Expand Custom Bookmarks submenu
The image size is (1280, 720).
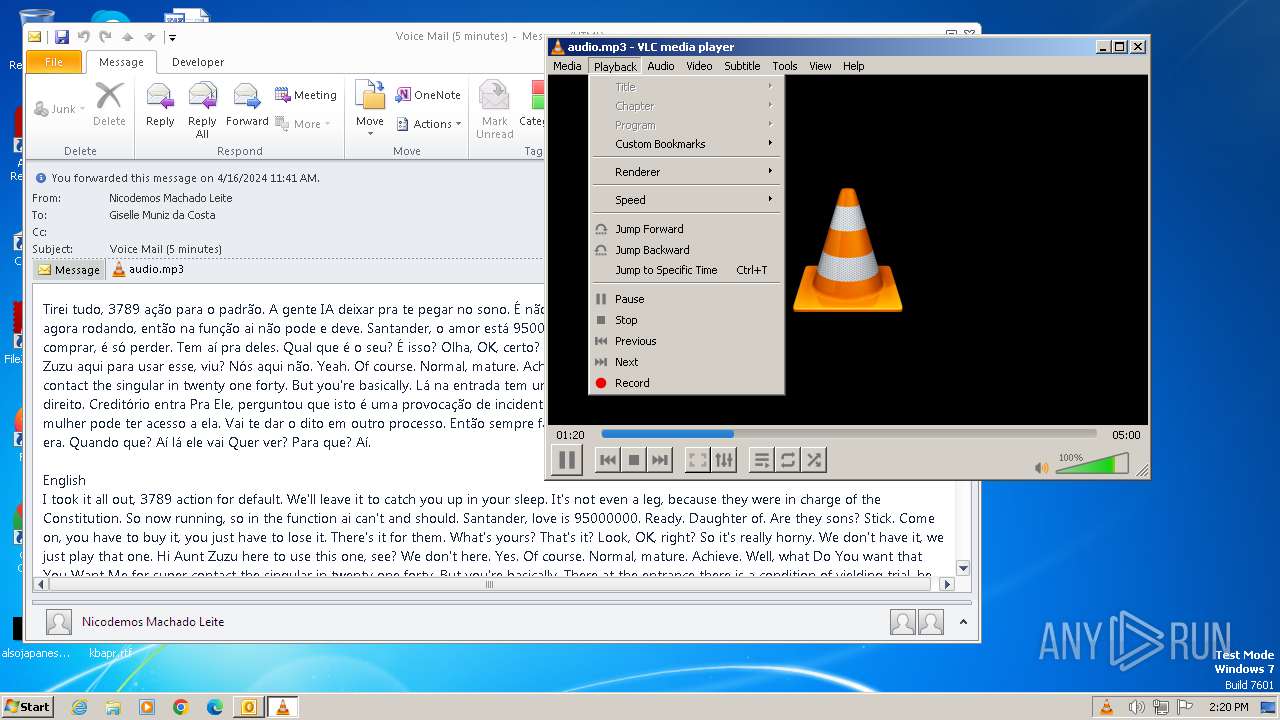(x=686, y=144)
